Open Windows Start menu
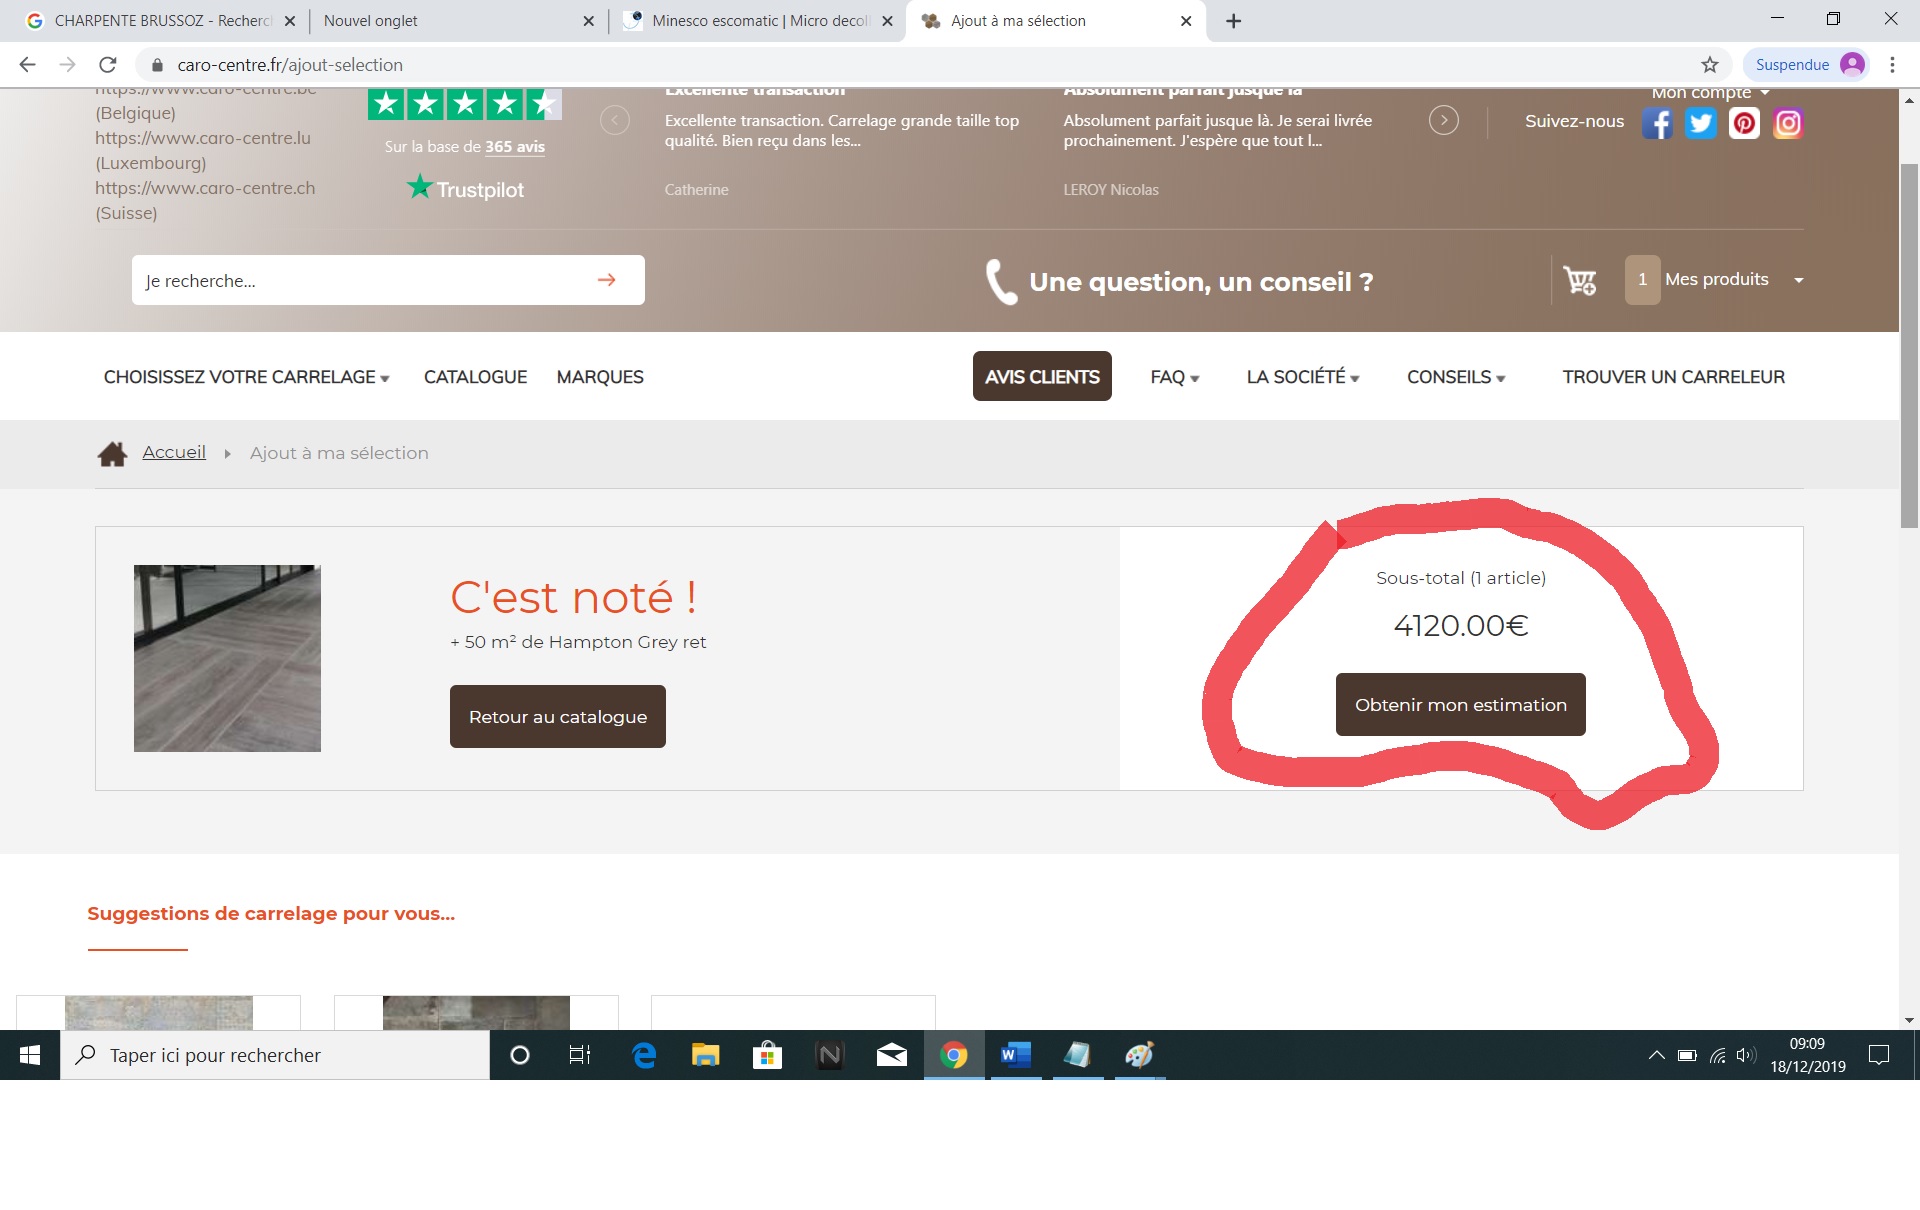This screenshot has height=1210, width=1920. (30, 1055)
